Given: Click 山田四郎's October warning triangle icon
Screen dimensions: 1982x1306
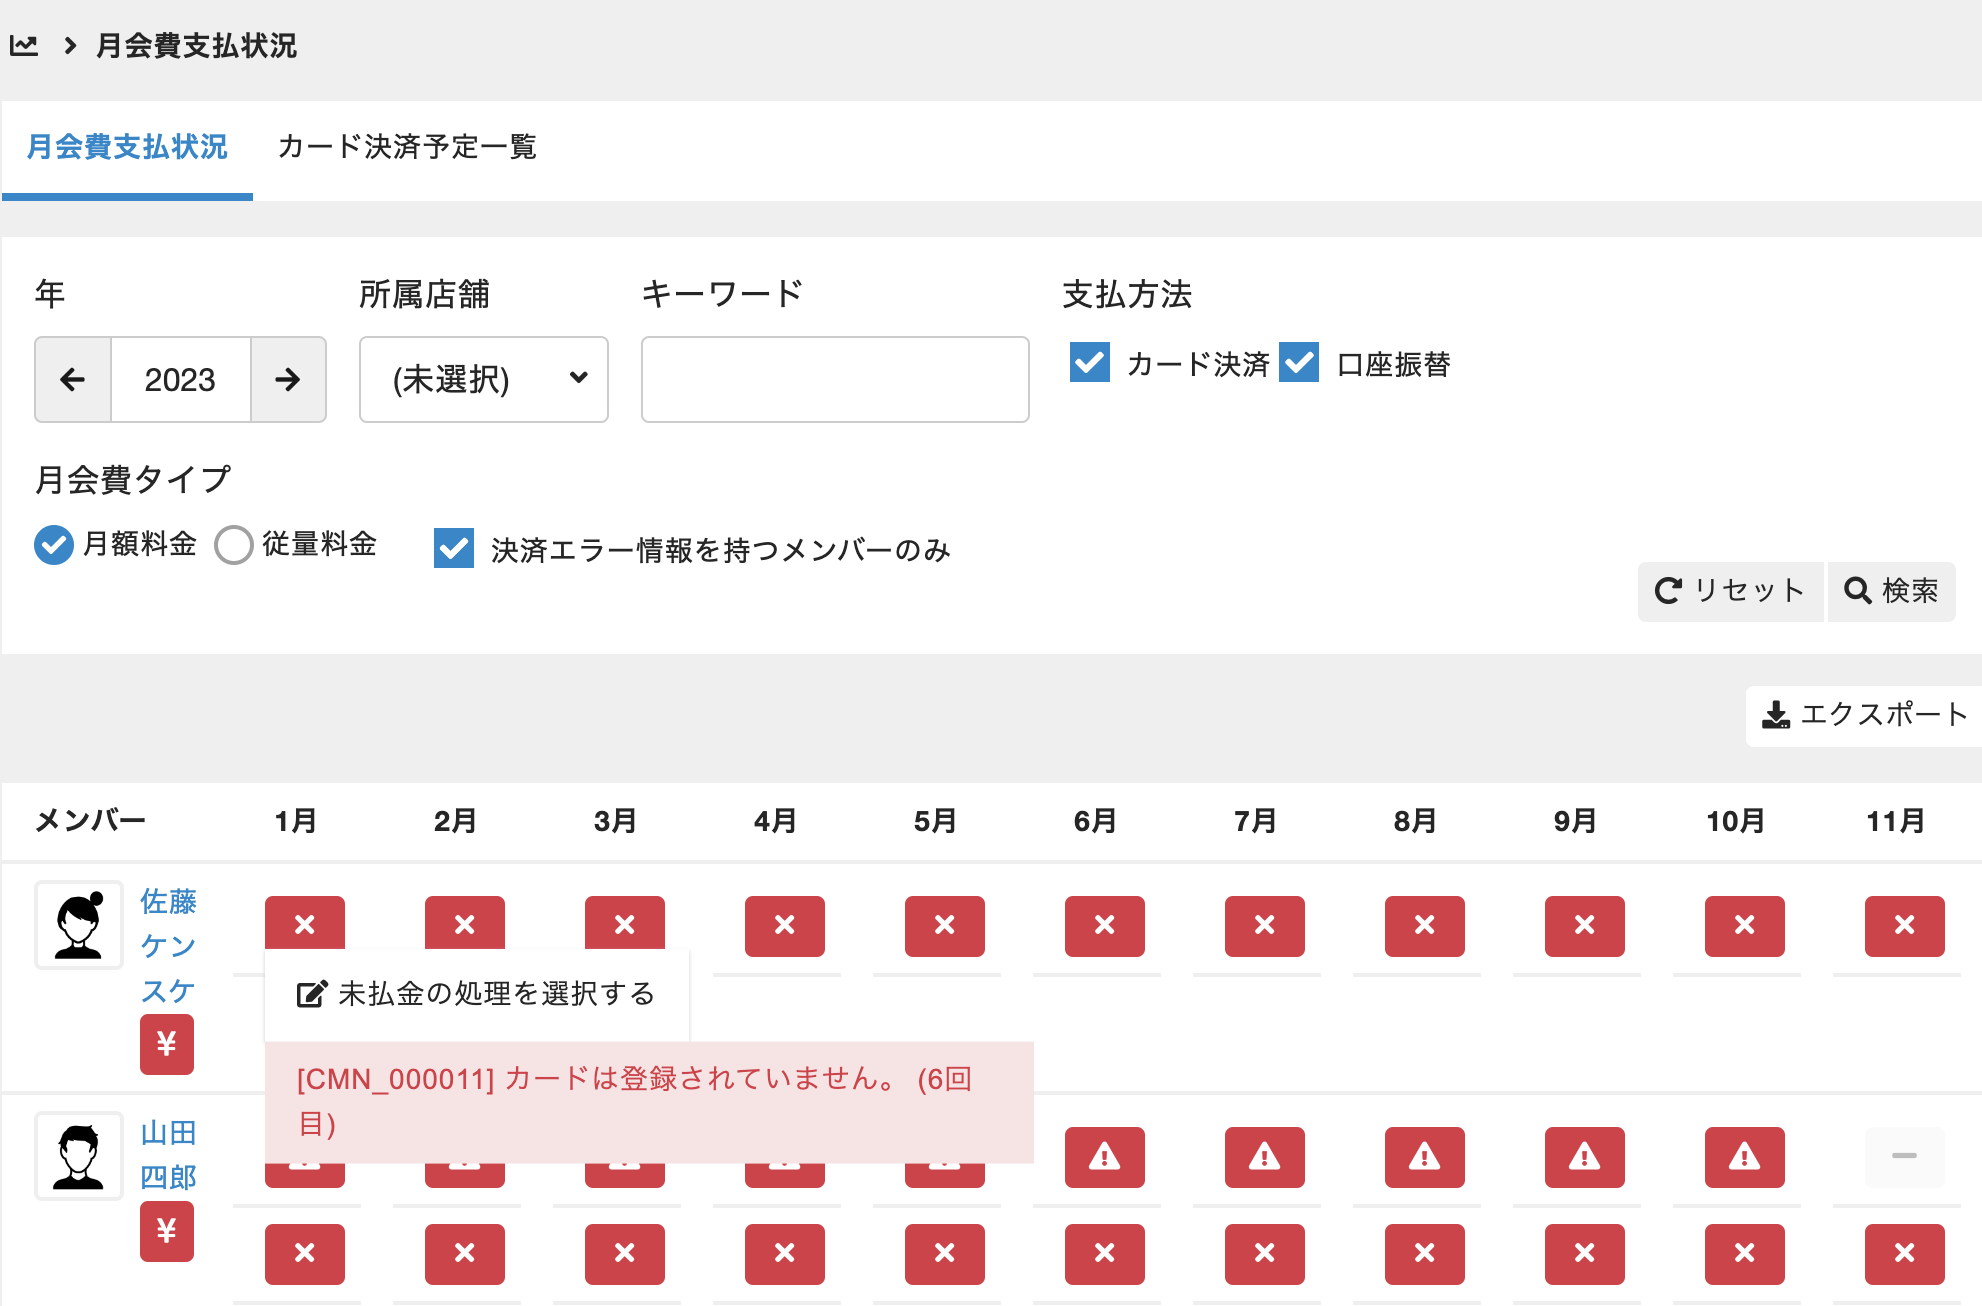Looking at the screenshot, I should point(1744,1157).
